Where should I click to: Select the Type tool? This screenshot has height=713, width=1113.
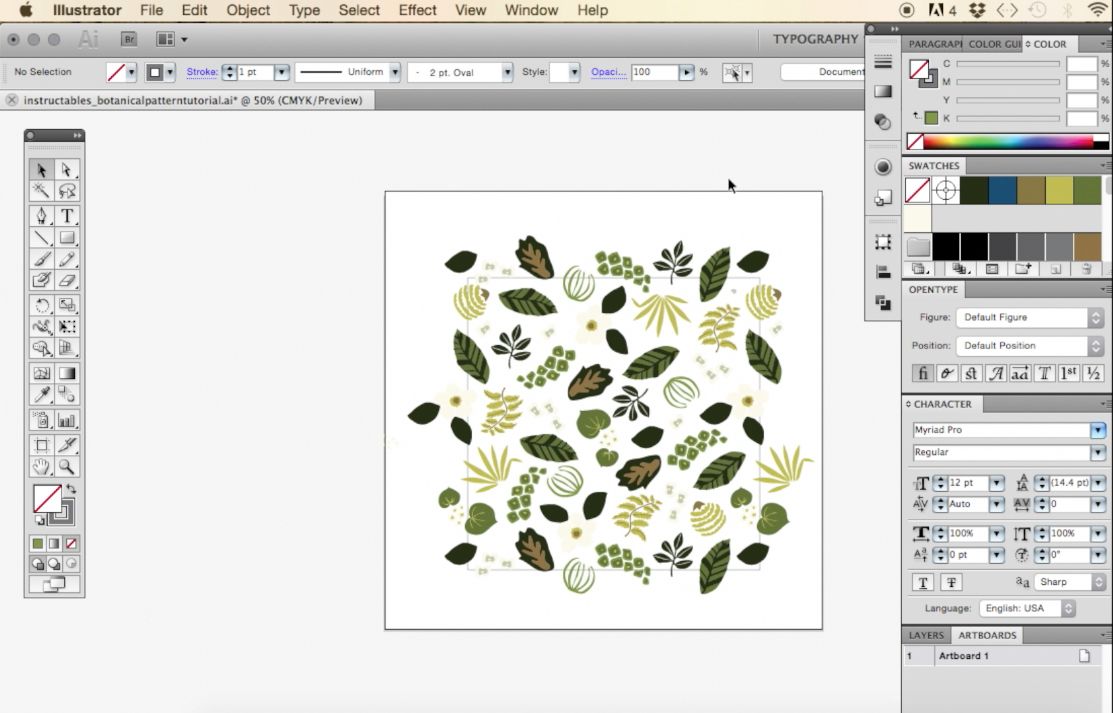[68, 215]
